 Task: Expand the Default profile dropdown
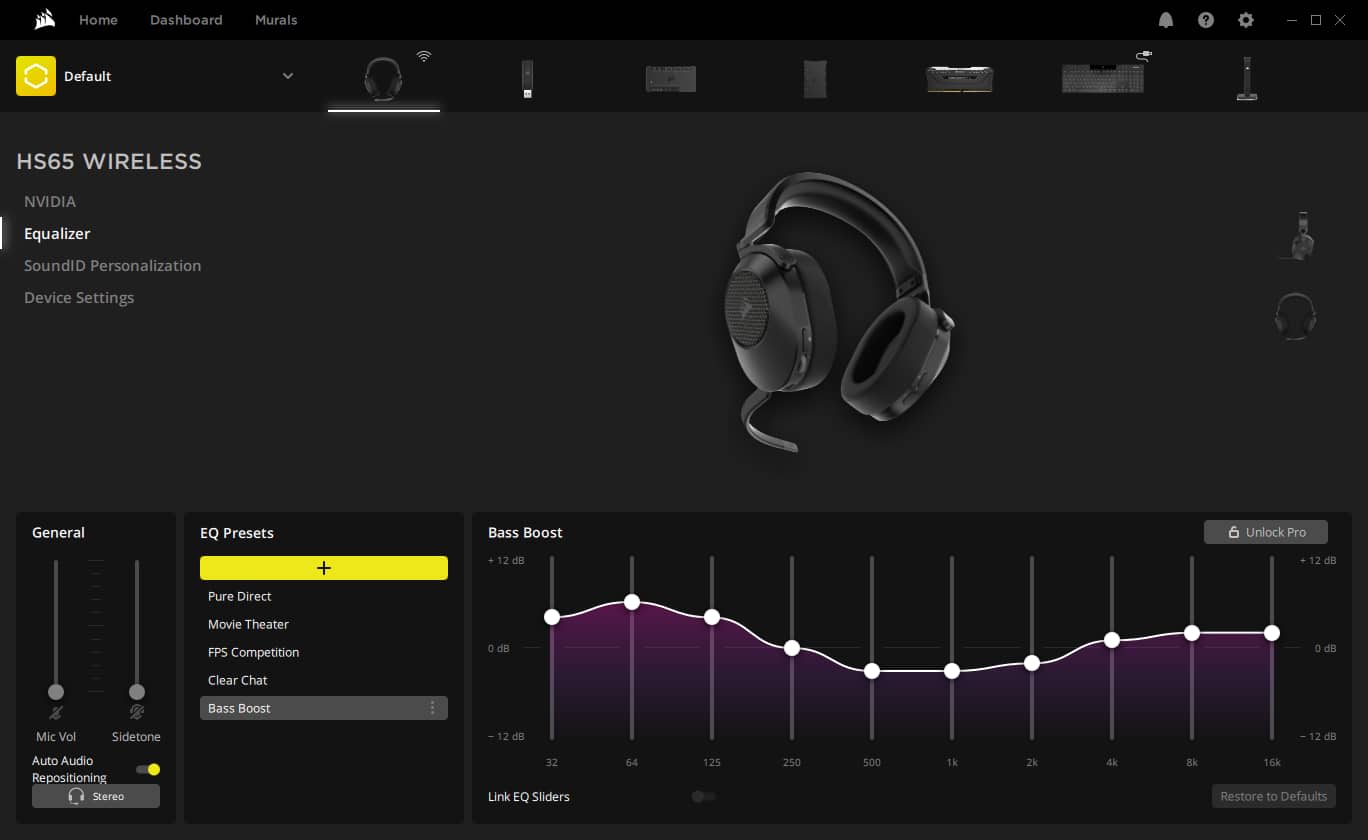(288, 76)
